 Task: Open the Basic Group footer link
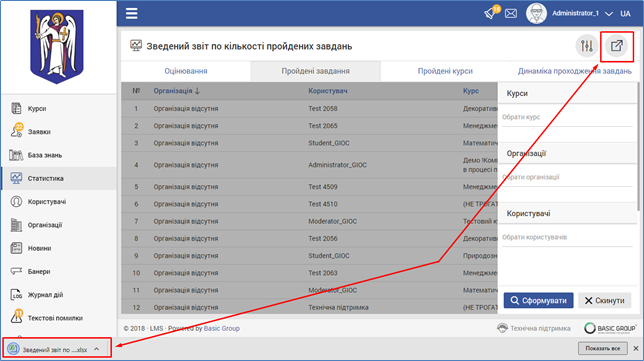click(222, 328)
